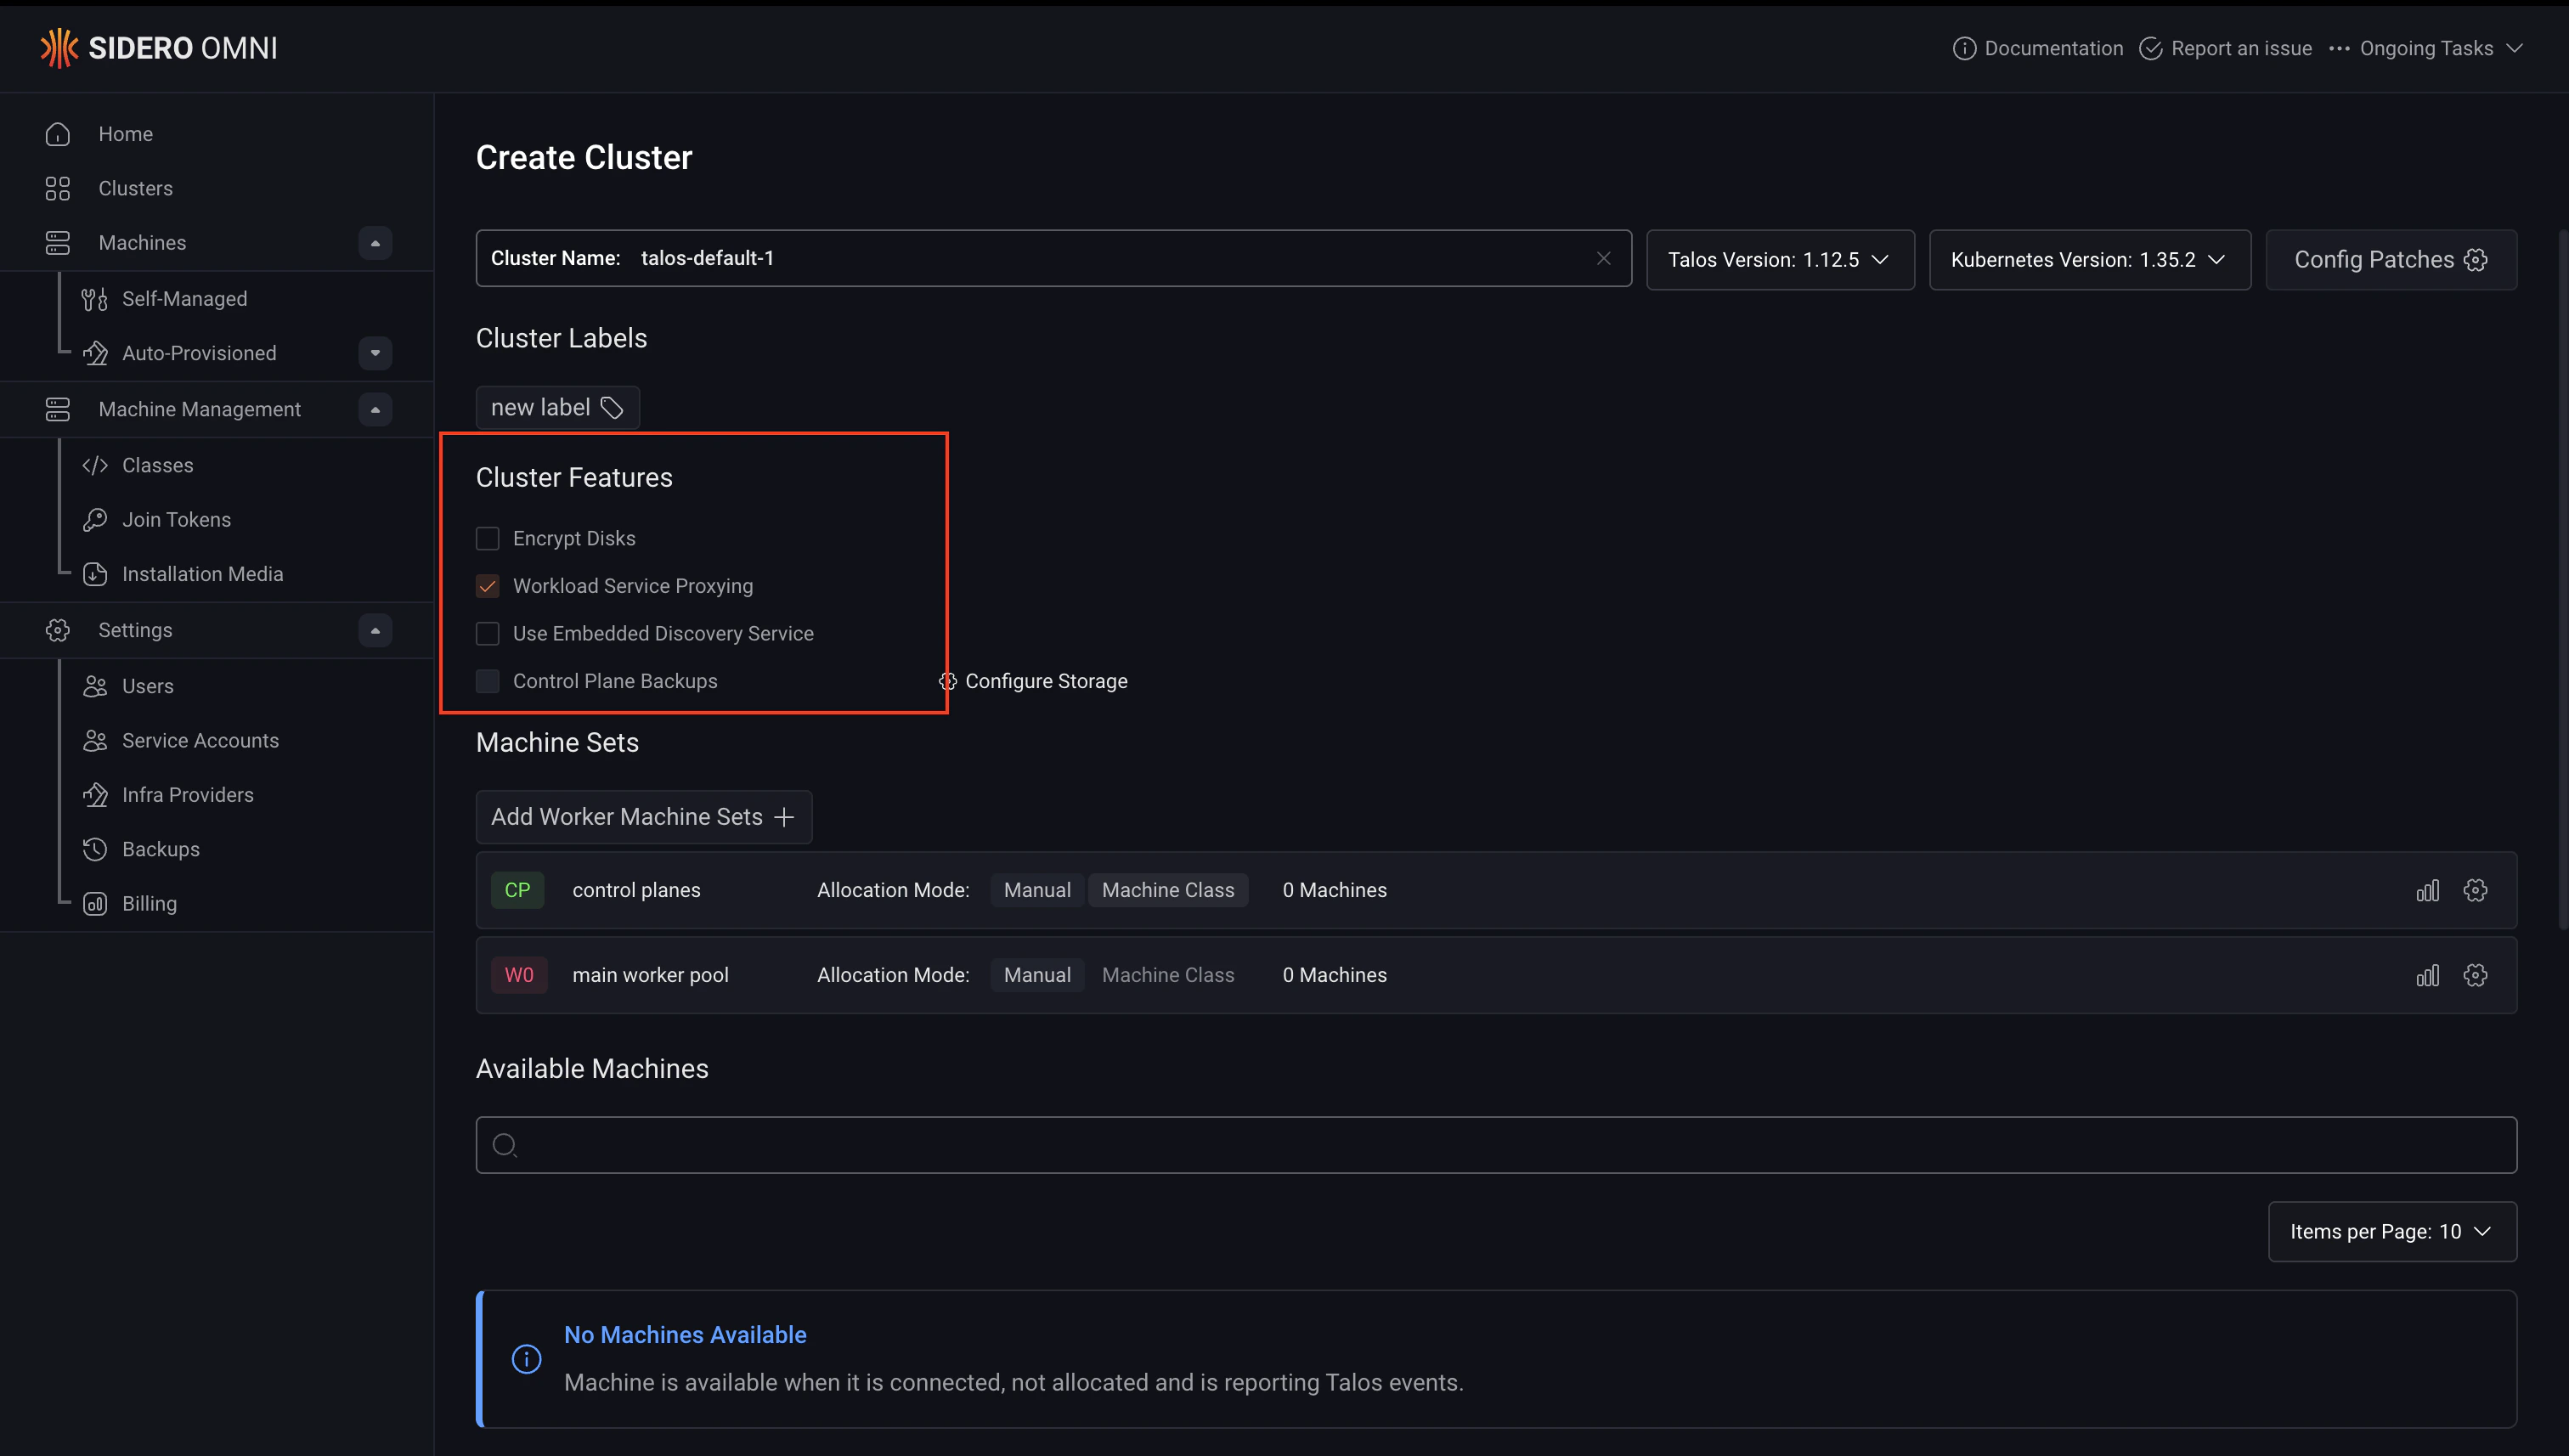Screen dimensions: 2569x1456
Task: Click the Sidero Omni logo
Action: point(157,47)
